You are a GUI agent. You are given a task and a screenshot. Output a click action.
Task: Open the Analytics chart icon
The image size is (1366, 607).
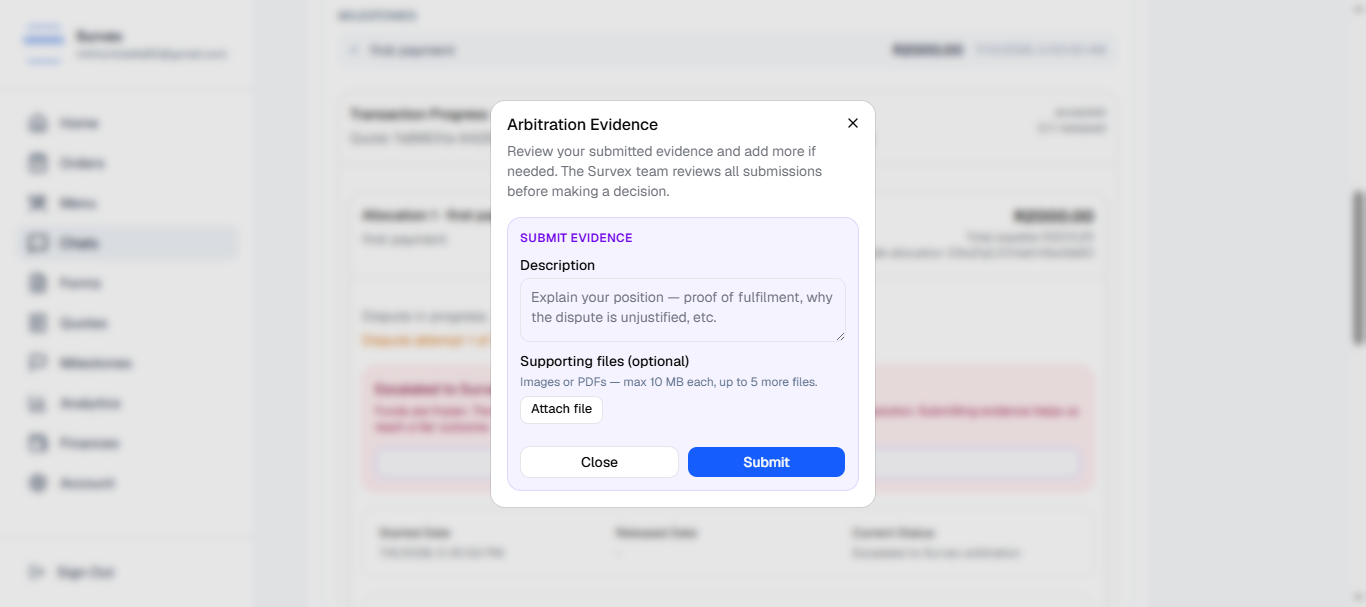(x=38, y=403)
